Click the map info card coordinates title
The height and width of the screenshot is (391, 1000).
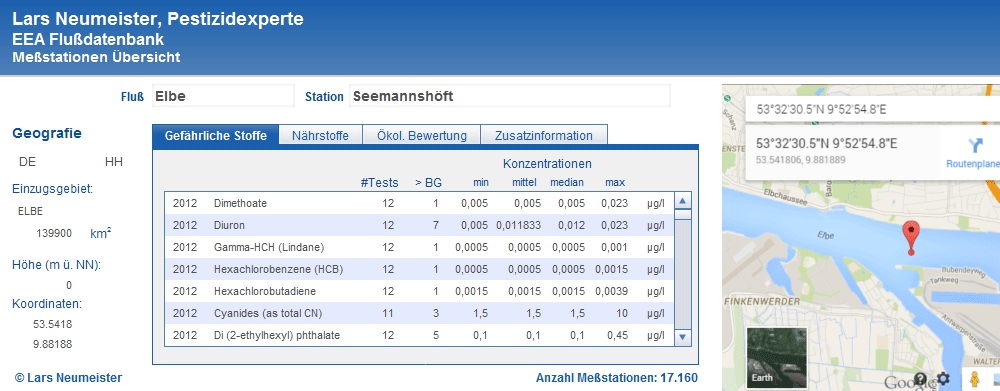(827, 144)
